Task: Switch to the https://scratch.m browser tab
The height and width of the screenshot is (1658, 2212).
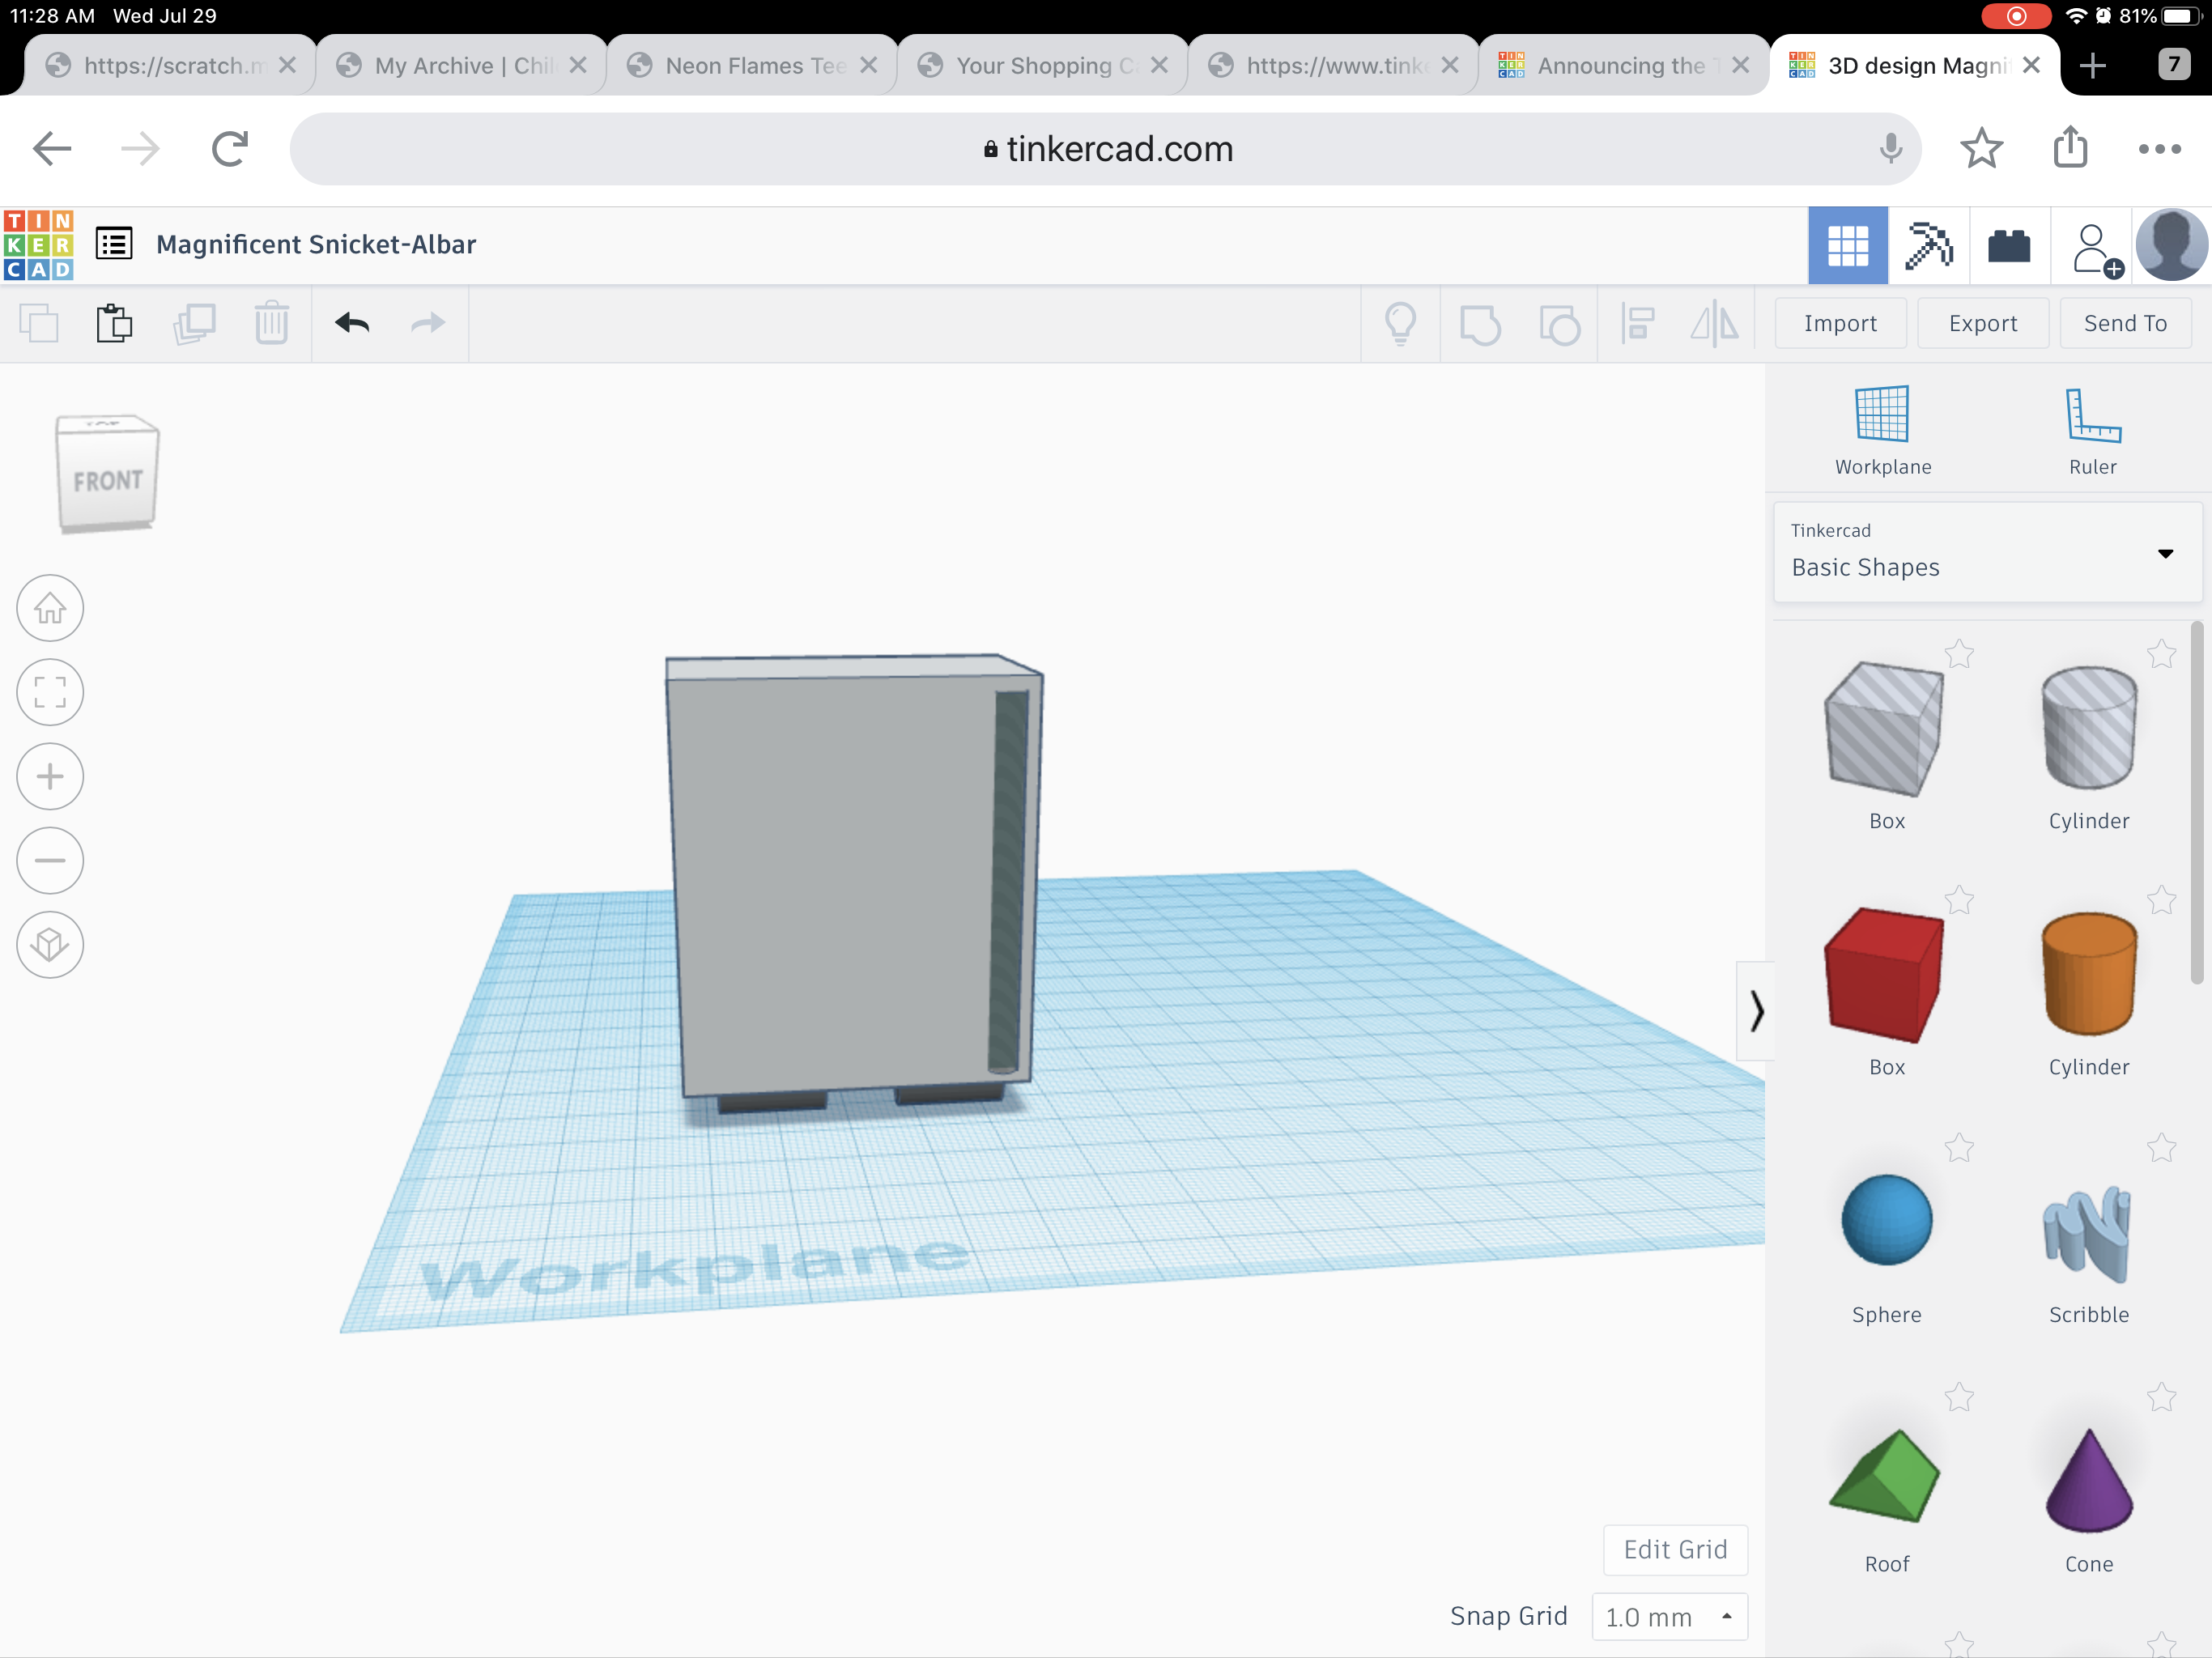Action: point(170,65)
